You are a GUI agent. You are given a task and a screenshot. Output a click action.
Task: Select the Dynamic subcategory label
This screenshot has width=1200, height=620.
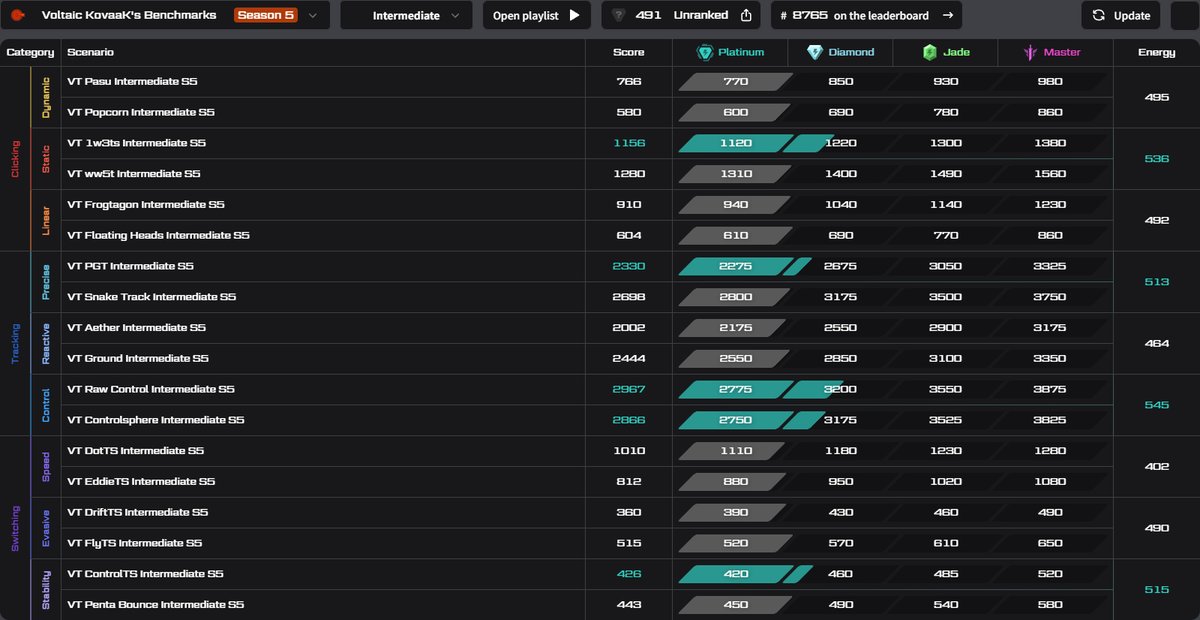46,97
